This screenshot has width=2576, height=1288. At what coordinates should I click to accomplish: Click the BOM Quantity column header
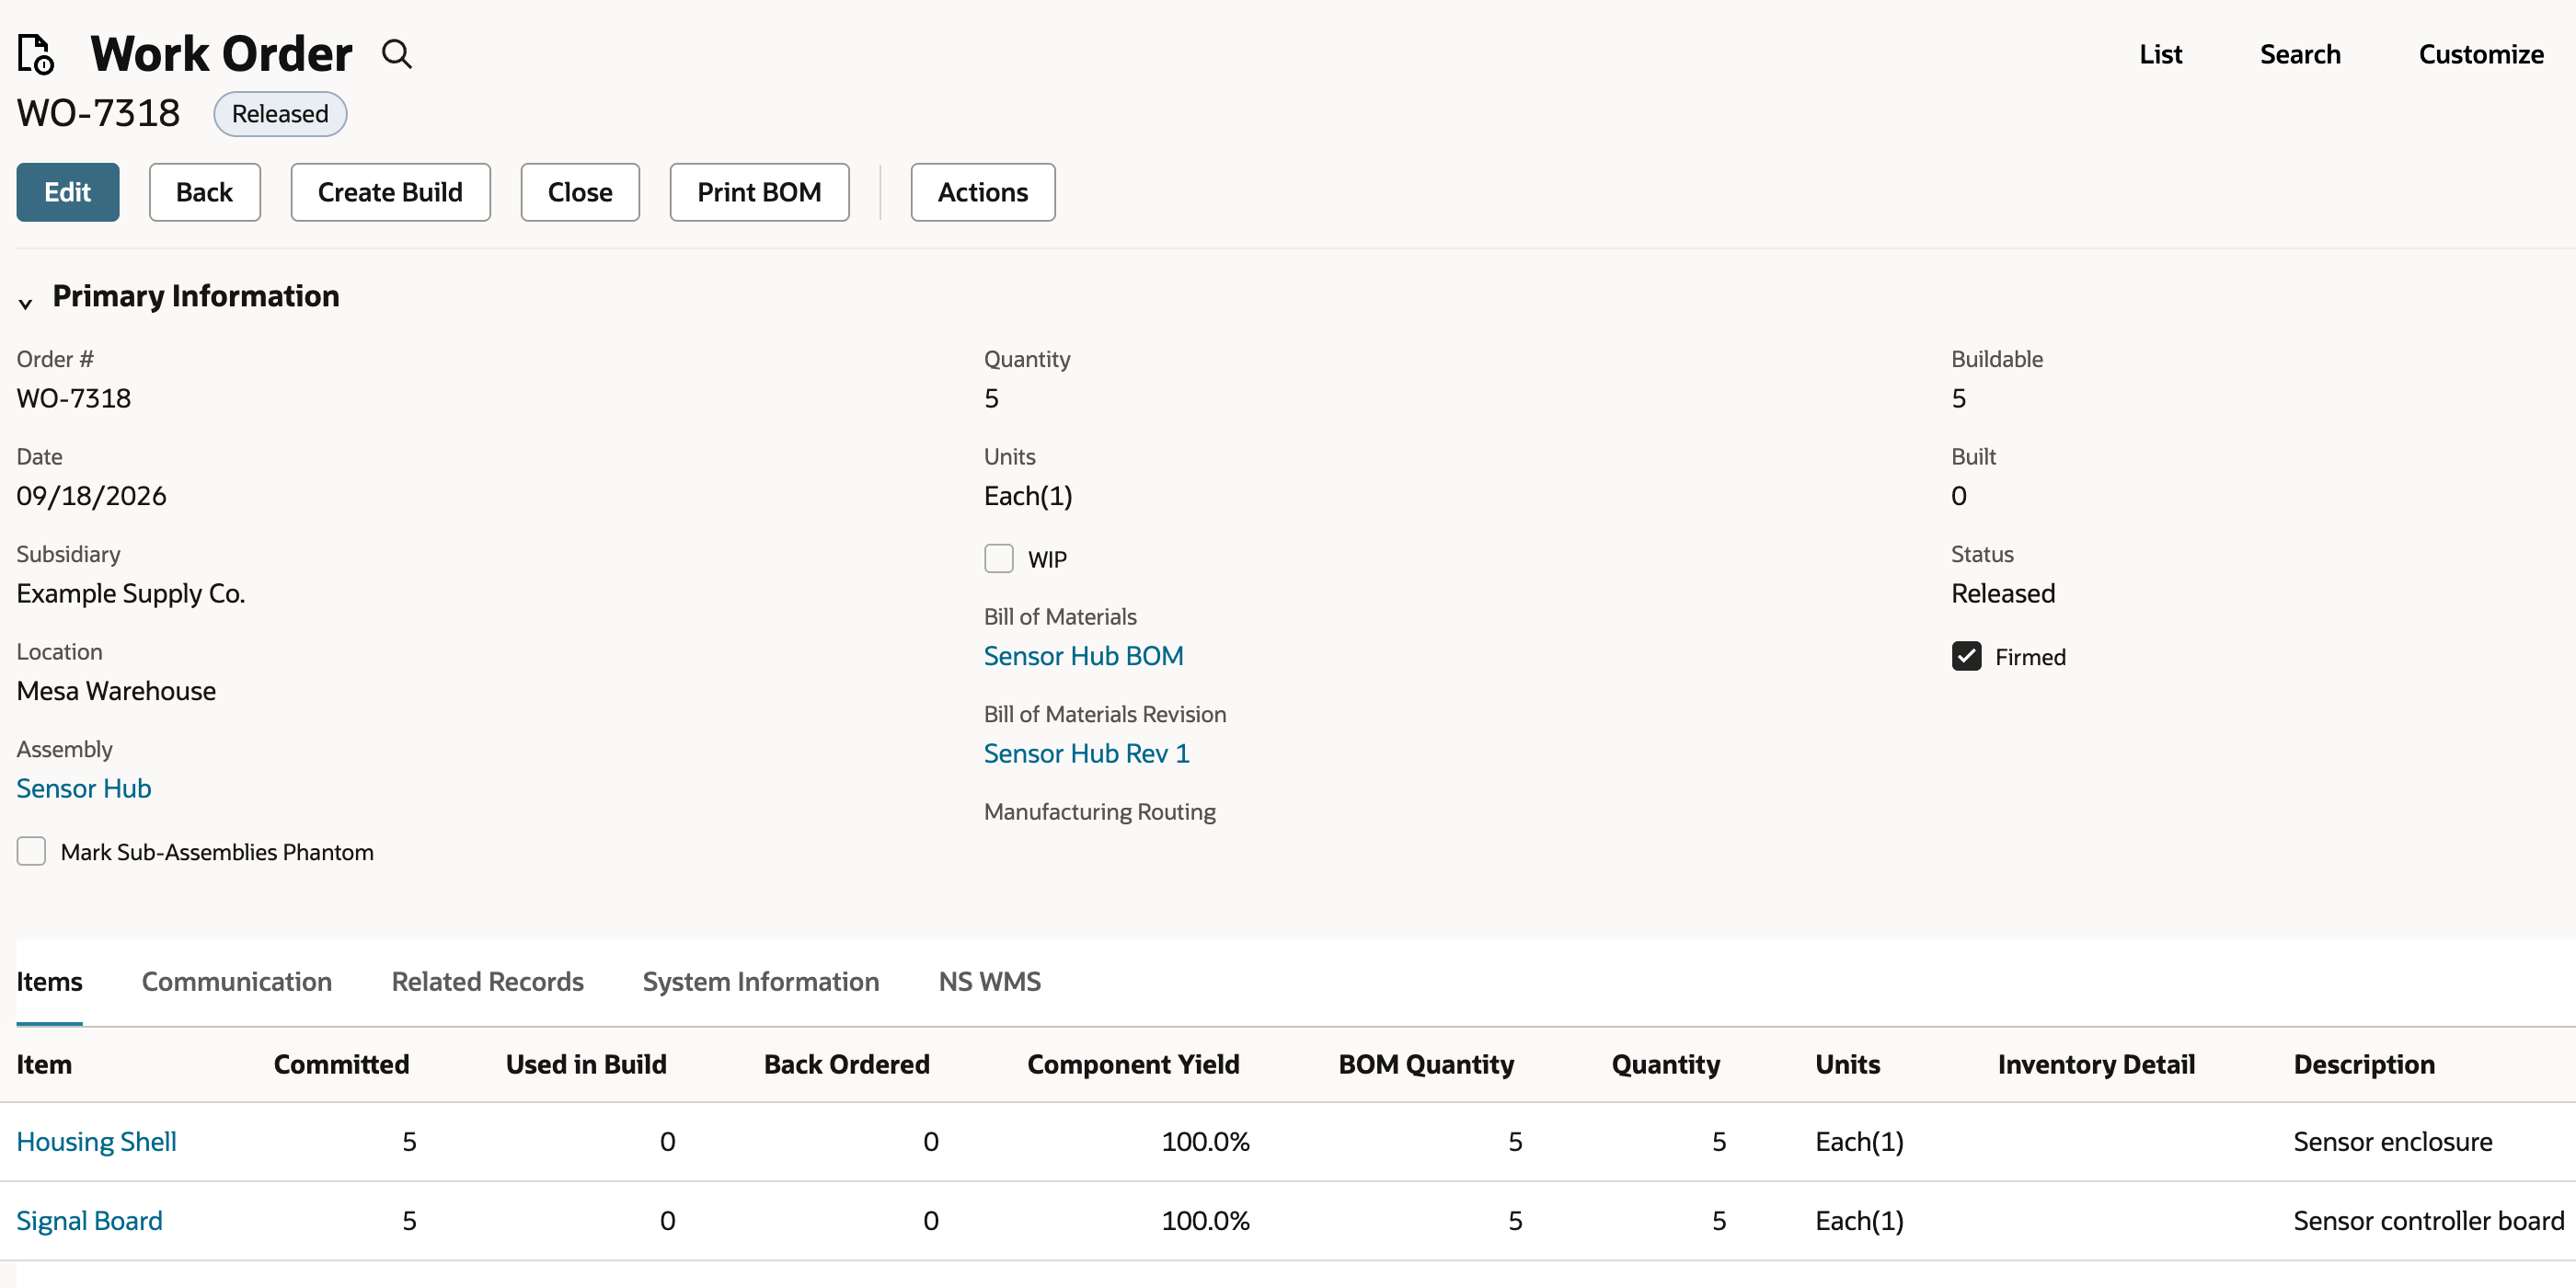point(1426,1064)
